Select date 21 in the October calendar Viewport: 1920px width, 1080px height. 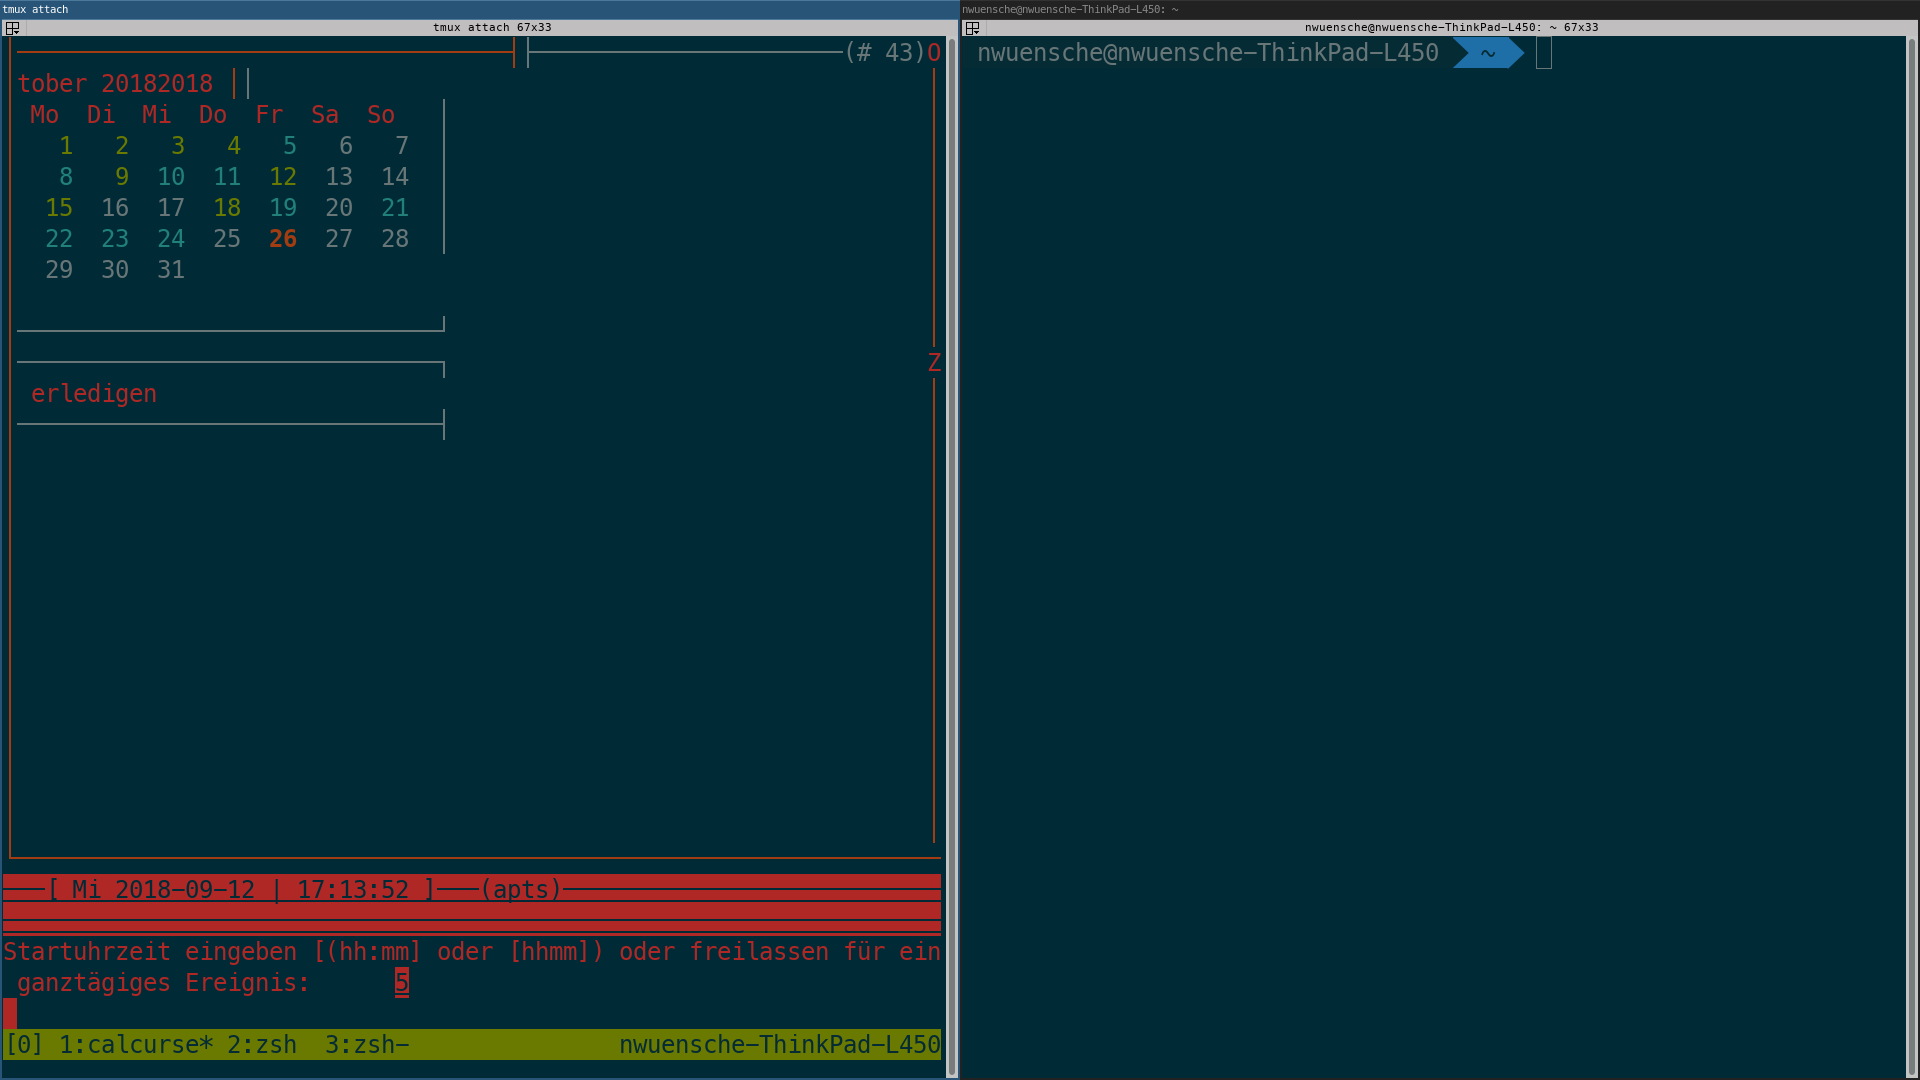[x=395, y=207]
